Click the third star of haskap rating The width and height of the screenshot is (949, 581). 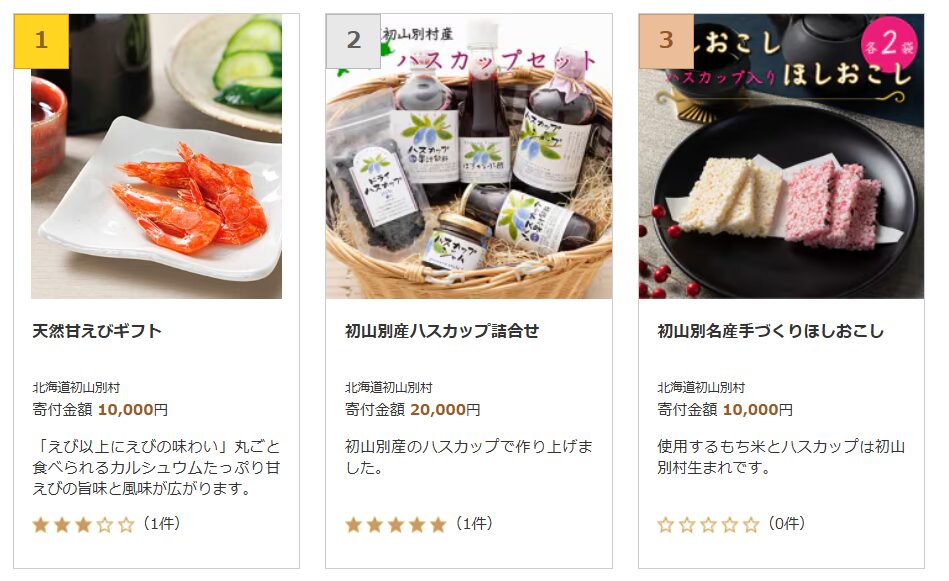point(396,525)
